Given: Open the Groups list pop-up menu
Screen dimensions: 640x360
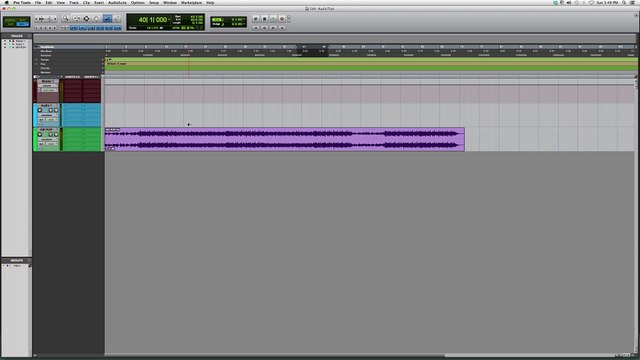Looking at the screenshot, I should point(29,260).
